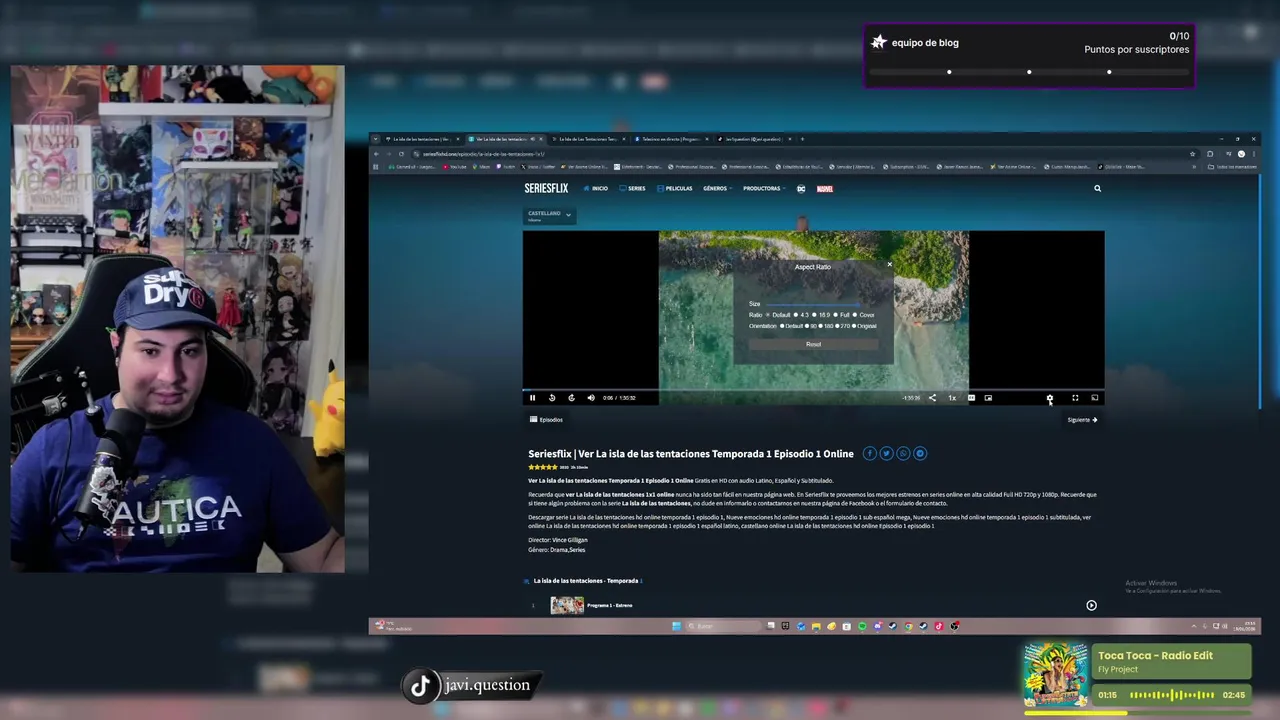Pause the video with the pause button

pos(532,398)
